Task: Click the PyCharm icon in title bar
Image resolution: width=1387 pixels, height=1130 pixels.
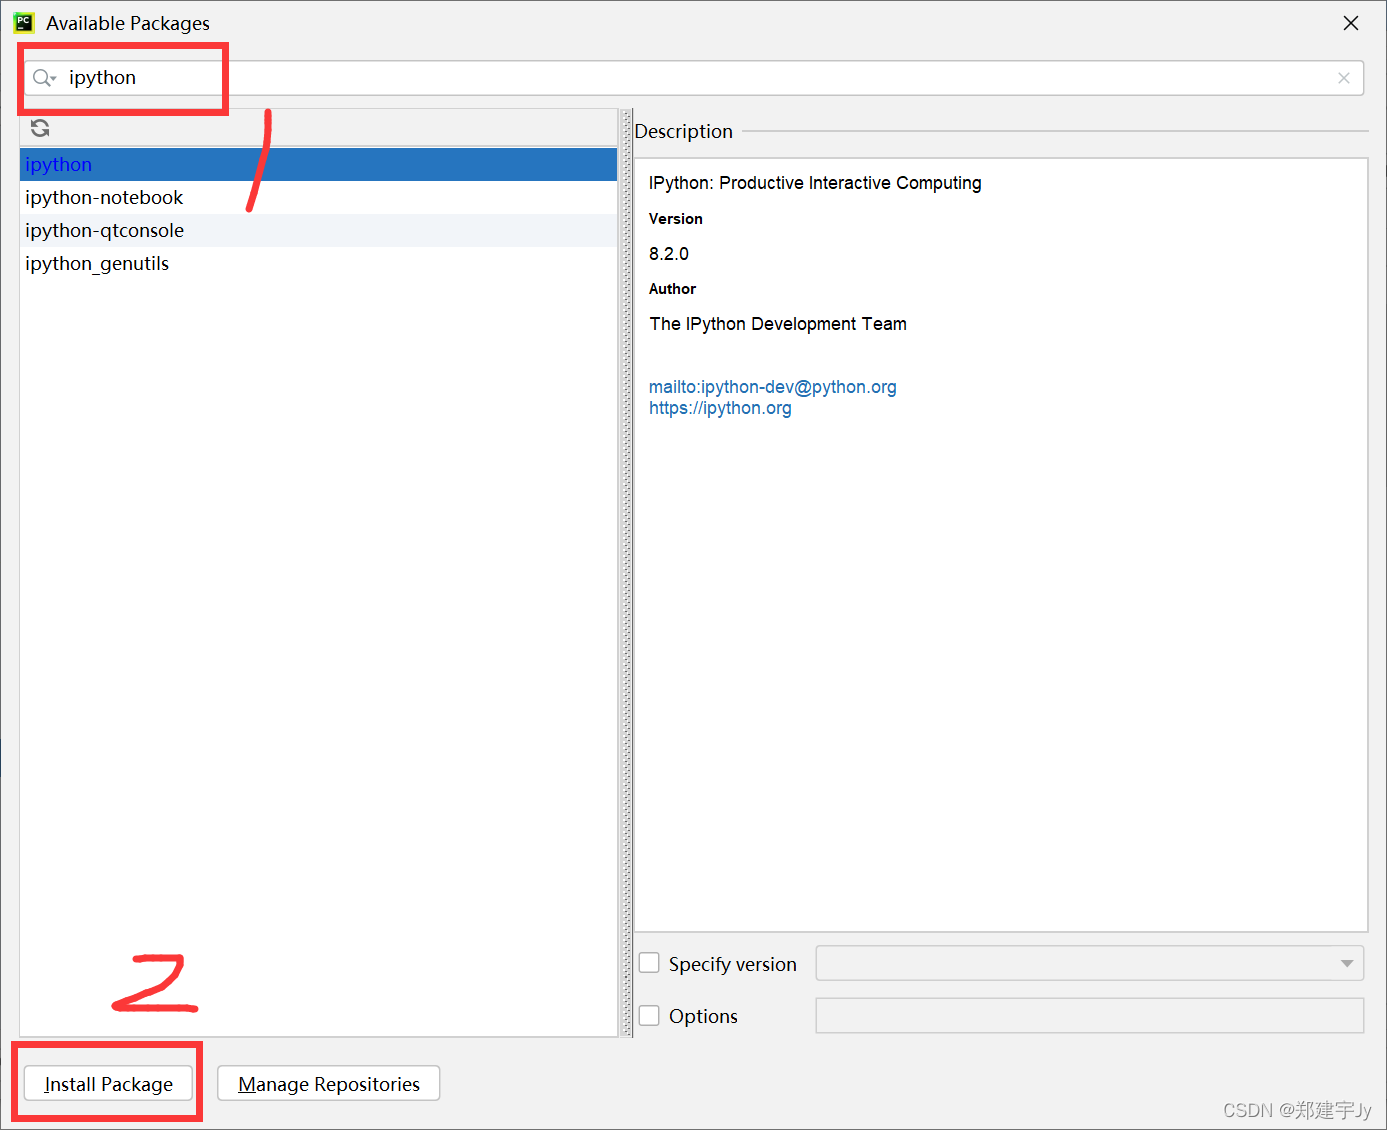Action: coord(23,22)
